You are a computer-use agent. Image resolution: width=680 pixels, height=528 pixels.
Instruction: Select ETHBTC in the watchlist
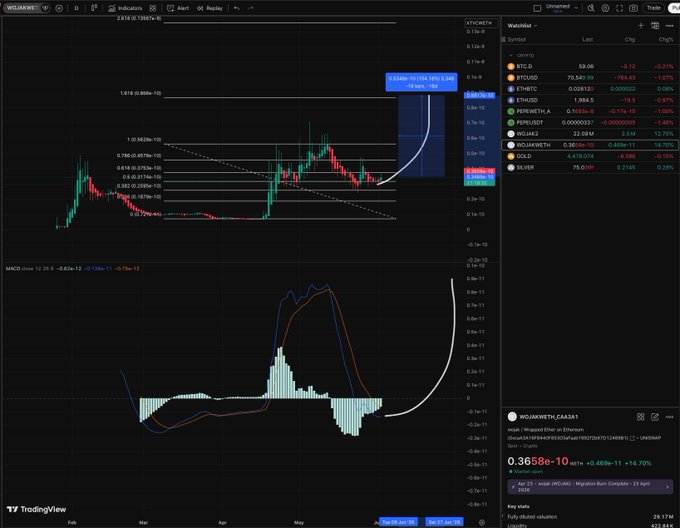[x=591, y=89]
